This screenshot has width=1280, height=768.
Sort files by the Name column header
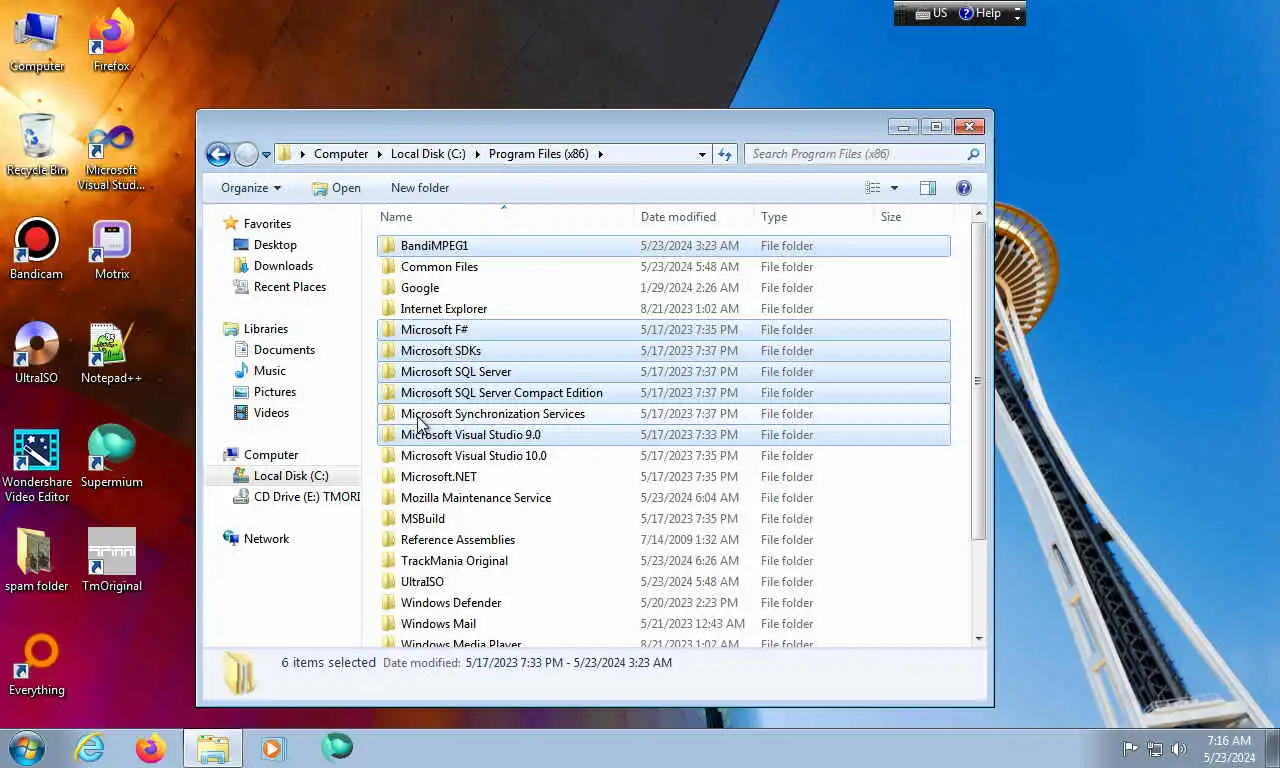[505, 217]
